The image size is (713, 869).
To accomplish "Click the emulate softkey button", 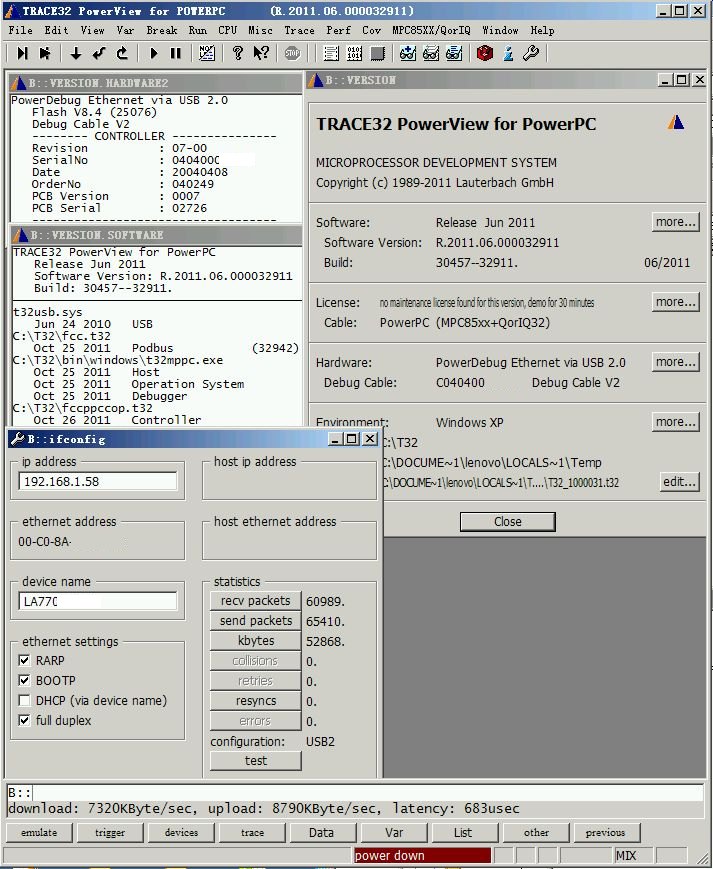I will 39,832.
